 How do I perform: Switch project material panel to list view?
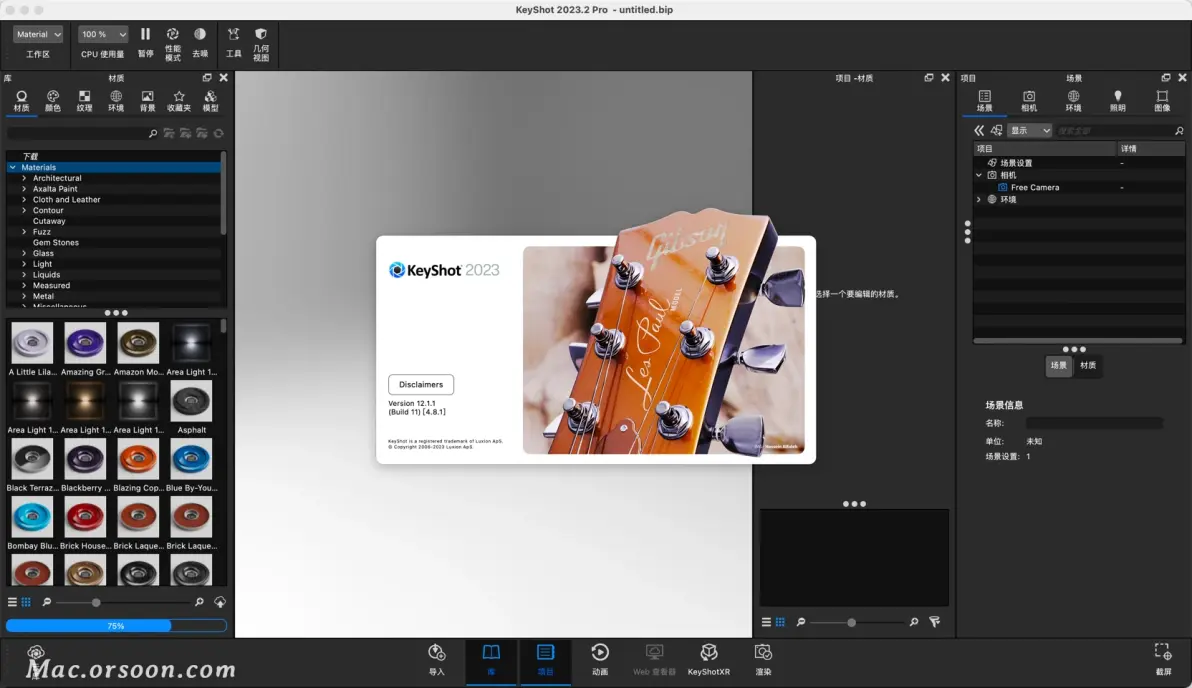(x=766, y=622)
